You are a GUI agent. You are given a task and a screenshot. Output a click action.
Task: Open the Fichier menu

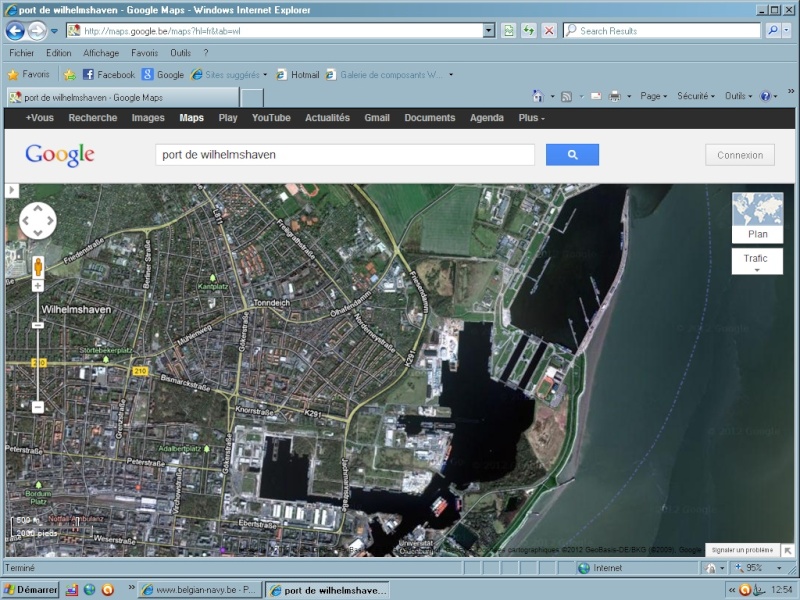pyautogui.click(x=21, y=53)
